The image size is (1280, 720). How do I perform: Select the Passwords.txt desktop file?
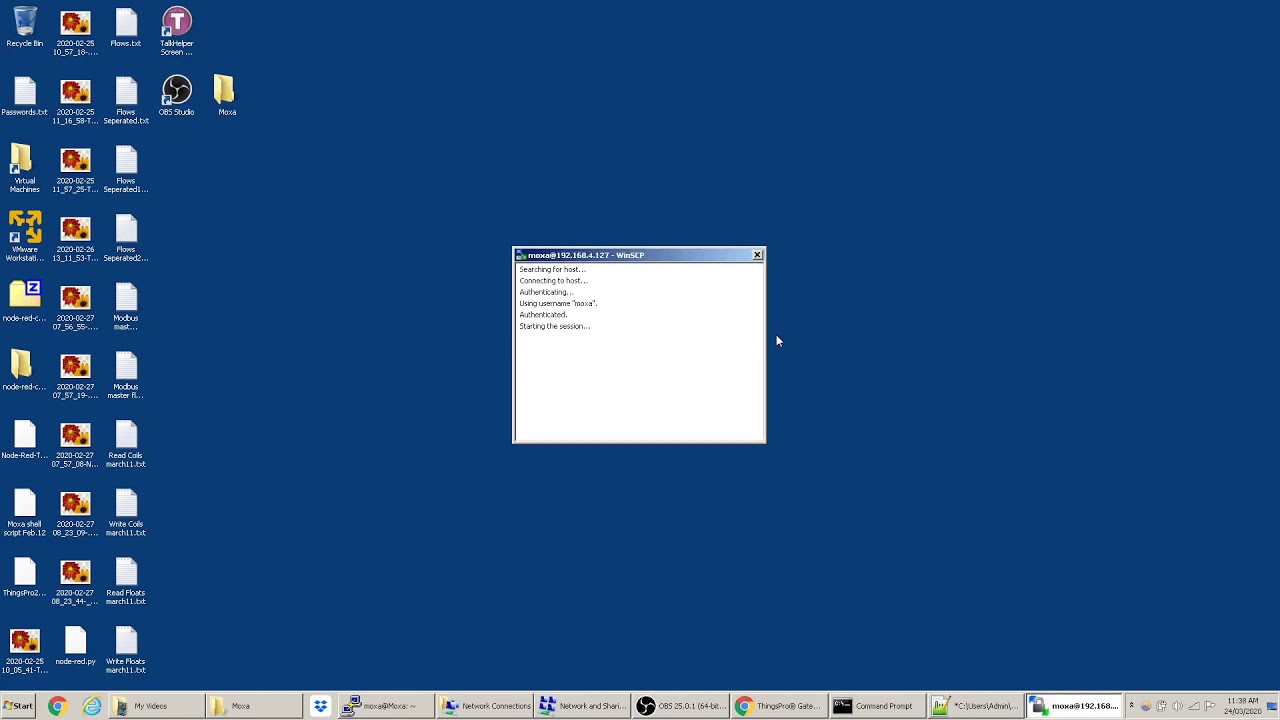25,97
